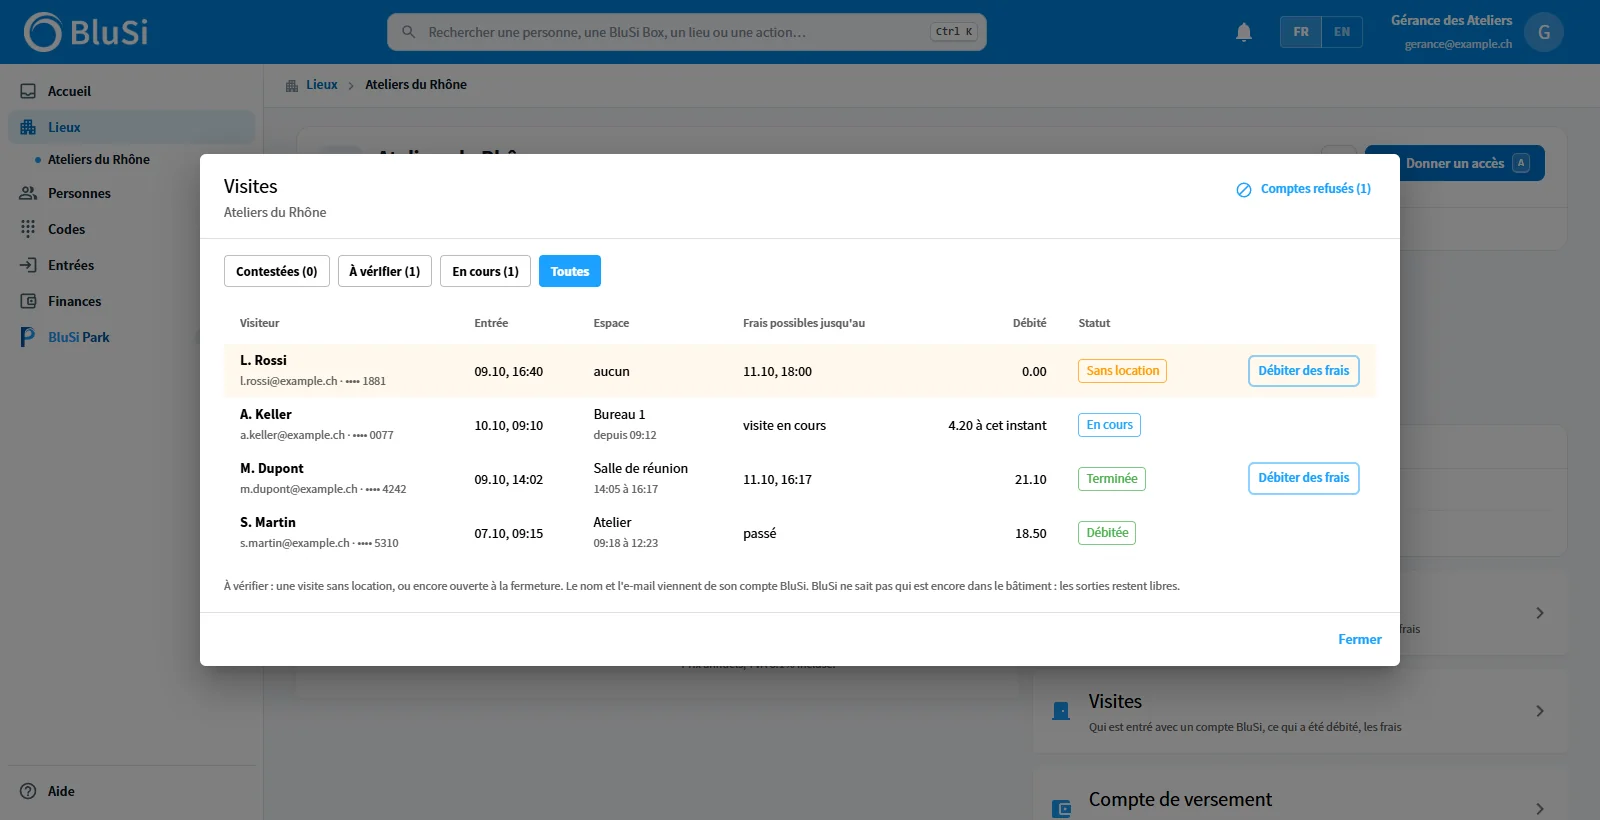Viewport: 1600px width, 820px height.
Task: Open Accueil in the sidebar
Action: [132, 91]
